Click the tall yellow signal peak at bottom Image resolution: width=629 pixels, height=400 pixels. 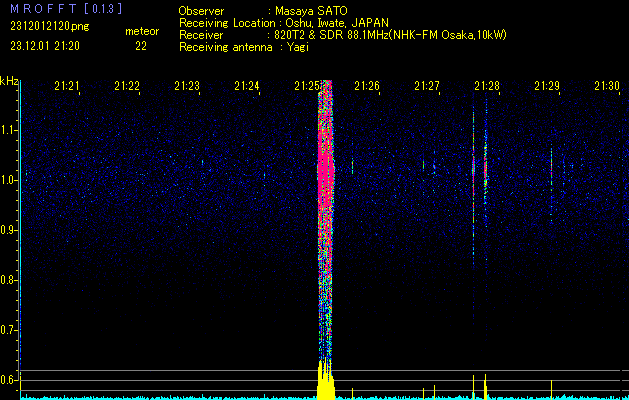pos(326,378)
